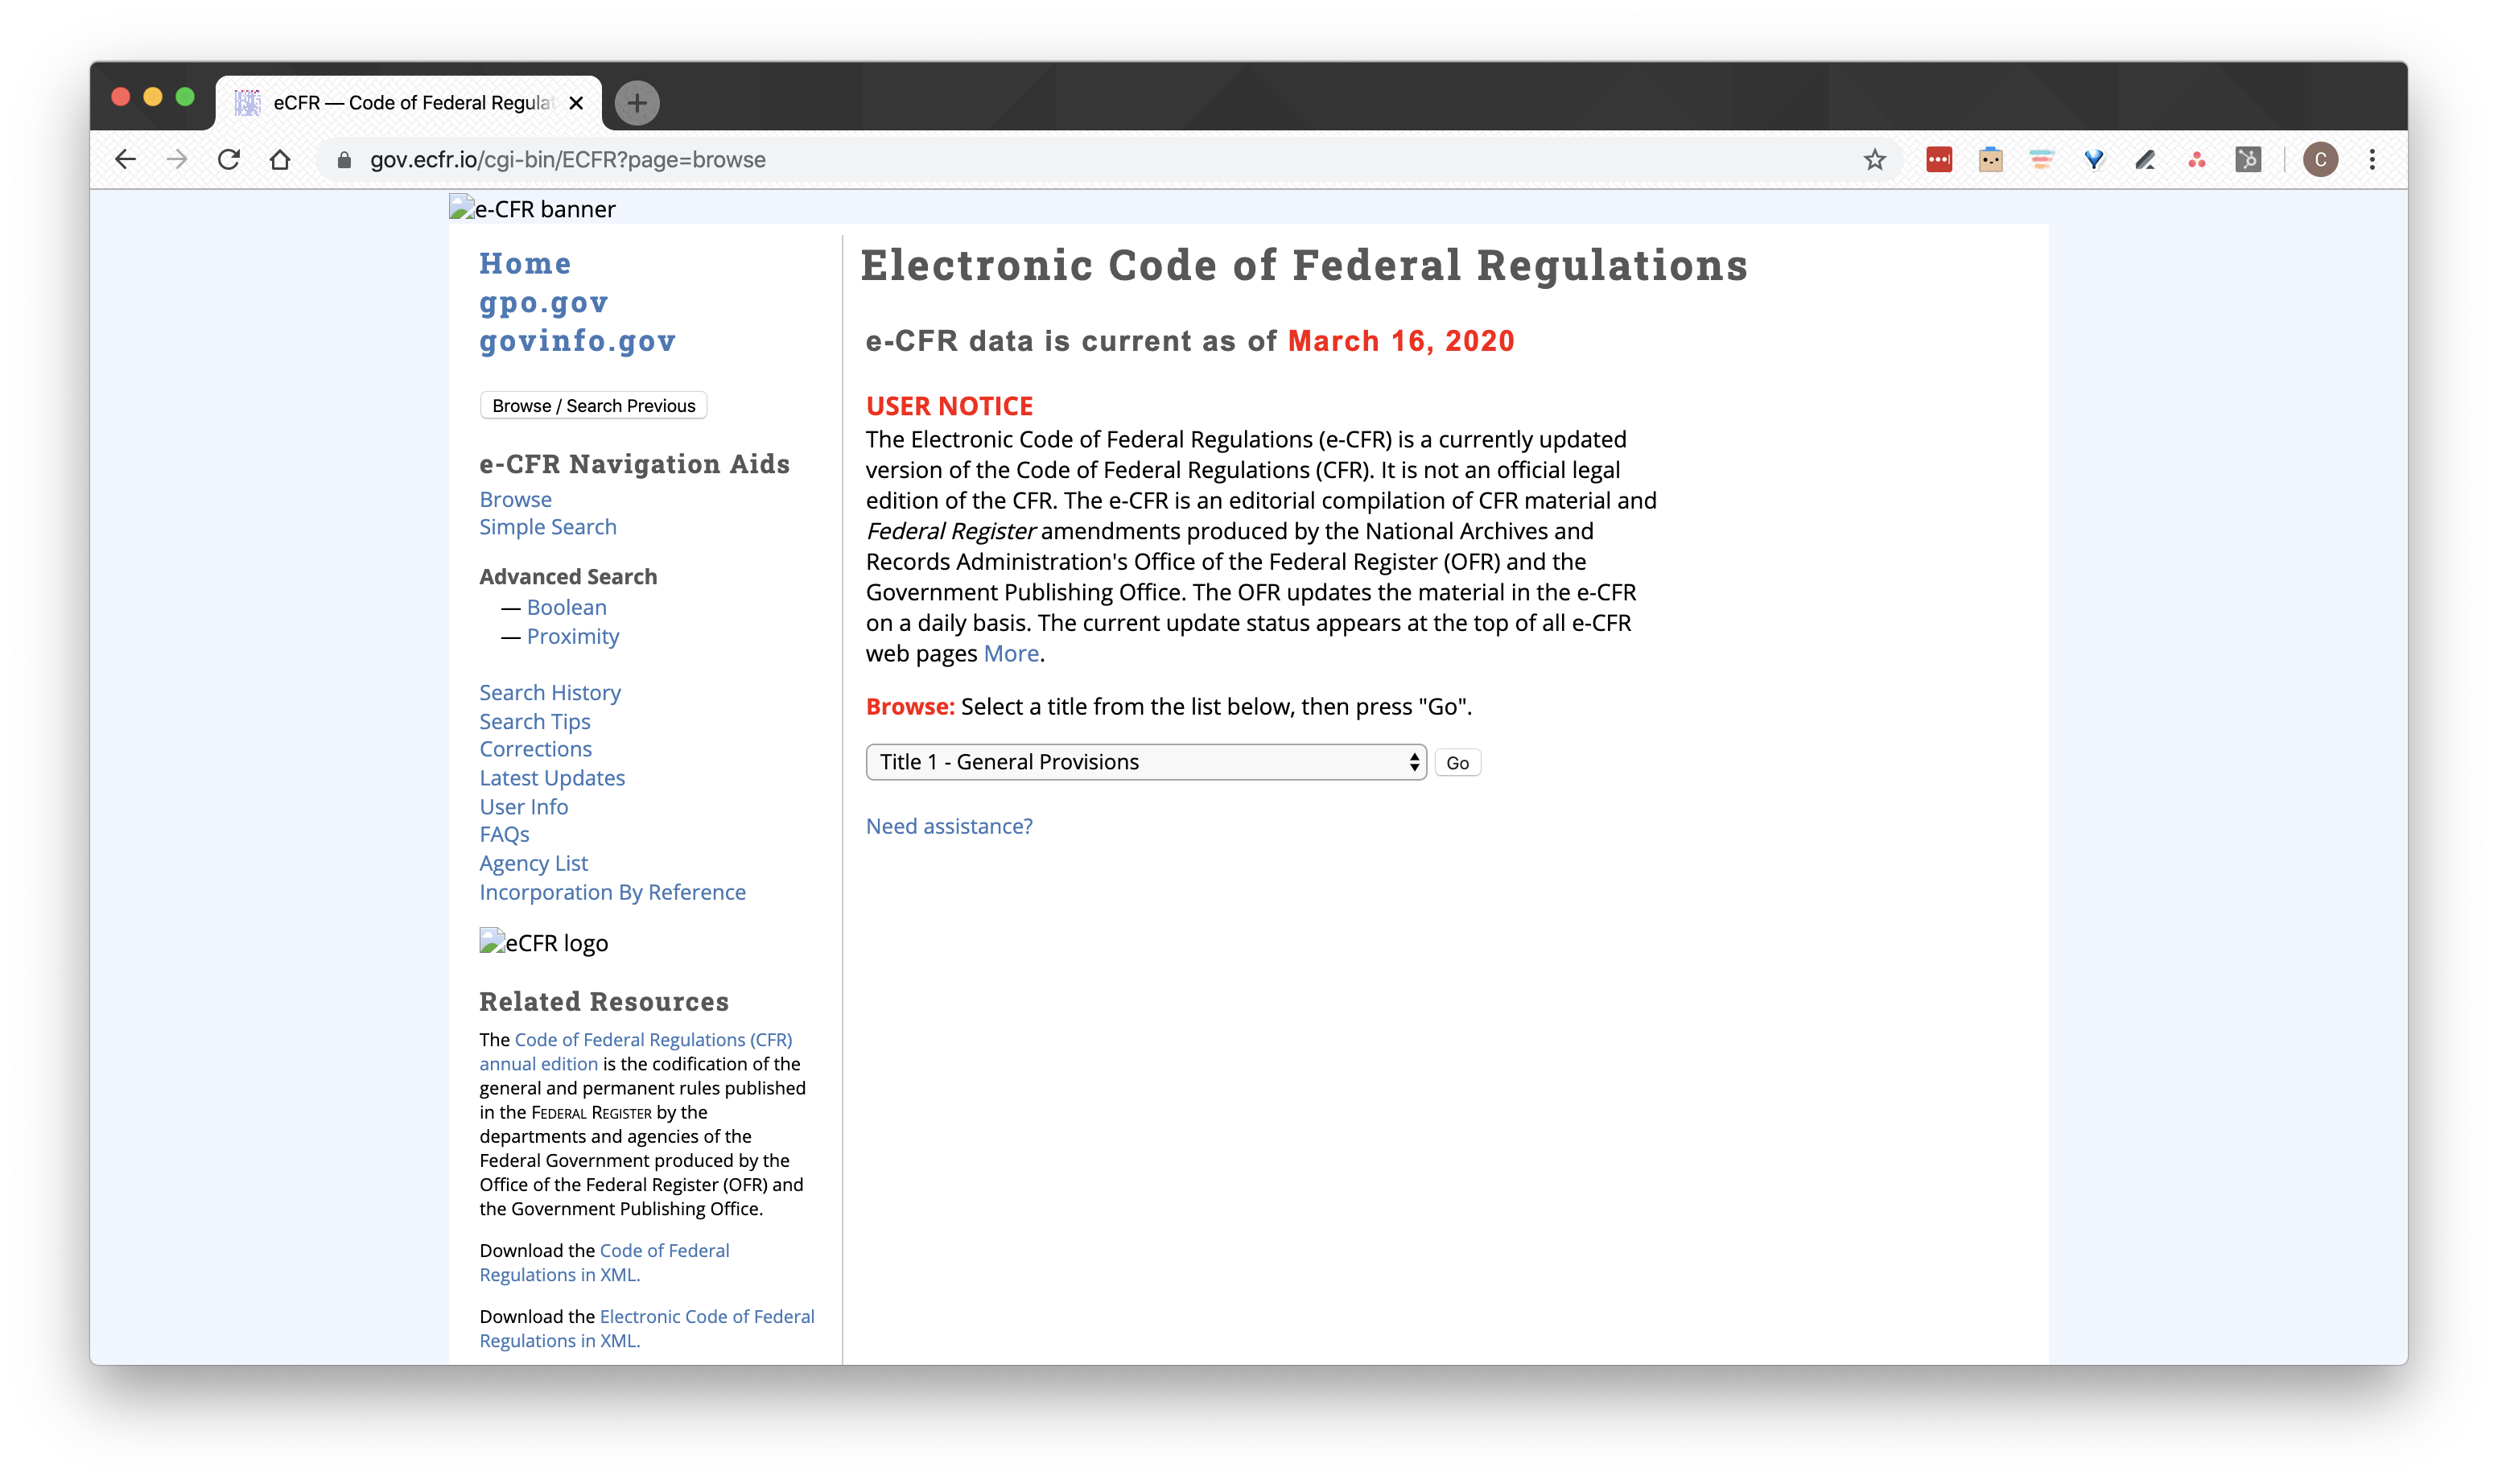Click the padlock site security icon

click(344, 160)
